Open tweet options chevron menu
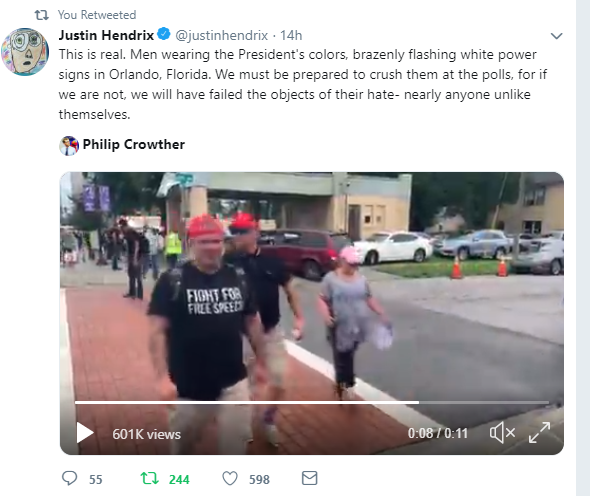The image size is (590, 496). pos(557,36)
